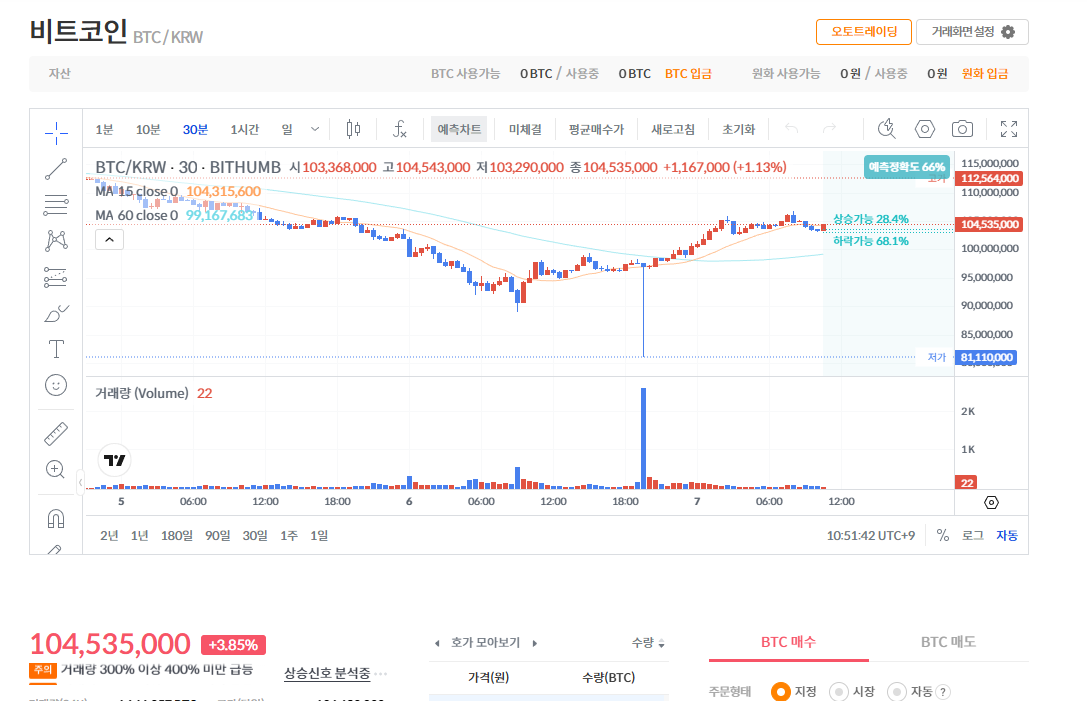
Task: Click the previous arrow beside 호가 모아보기
Action: tap(437, 643)
